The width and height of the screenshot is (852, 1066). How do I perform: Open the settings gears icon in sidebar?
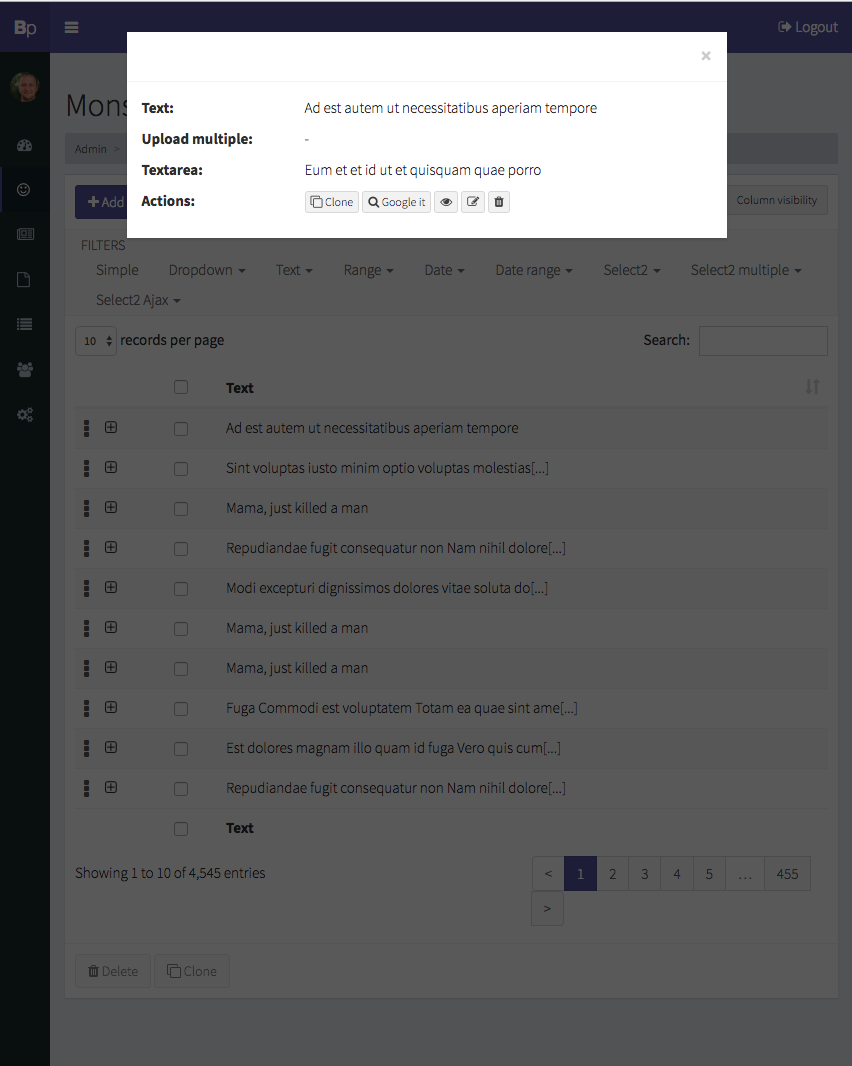24,414
